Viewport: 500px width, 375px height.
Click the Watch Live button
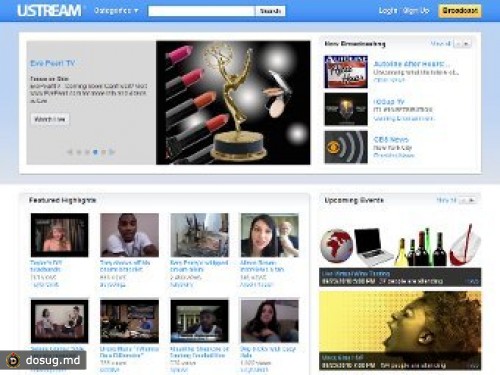(x=50, y=119)
